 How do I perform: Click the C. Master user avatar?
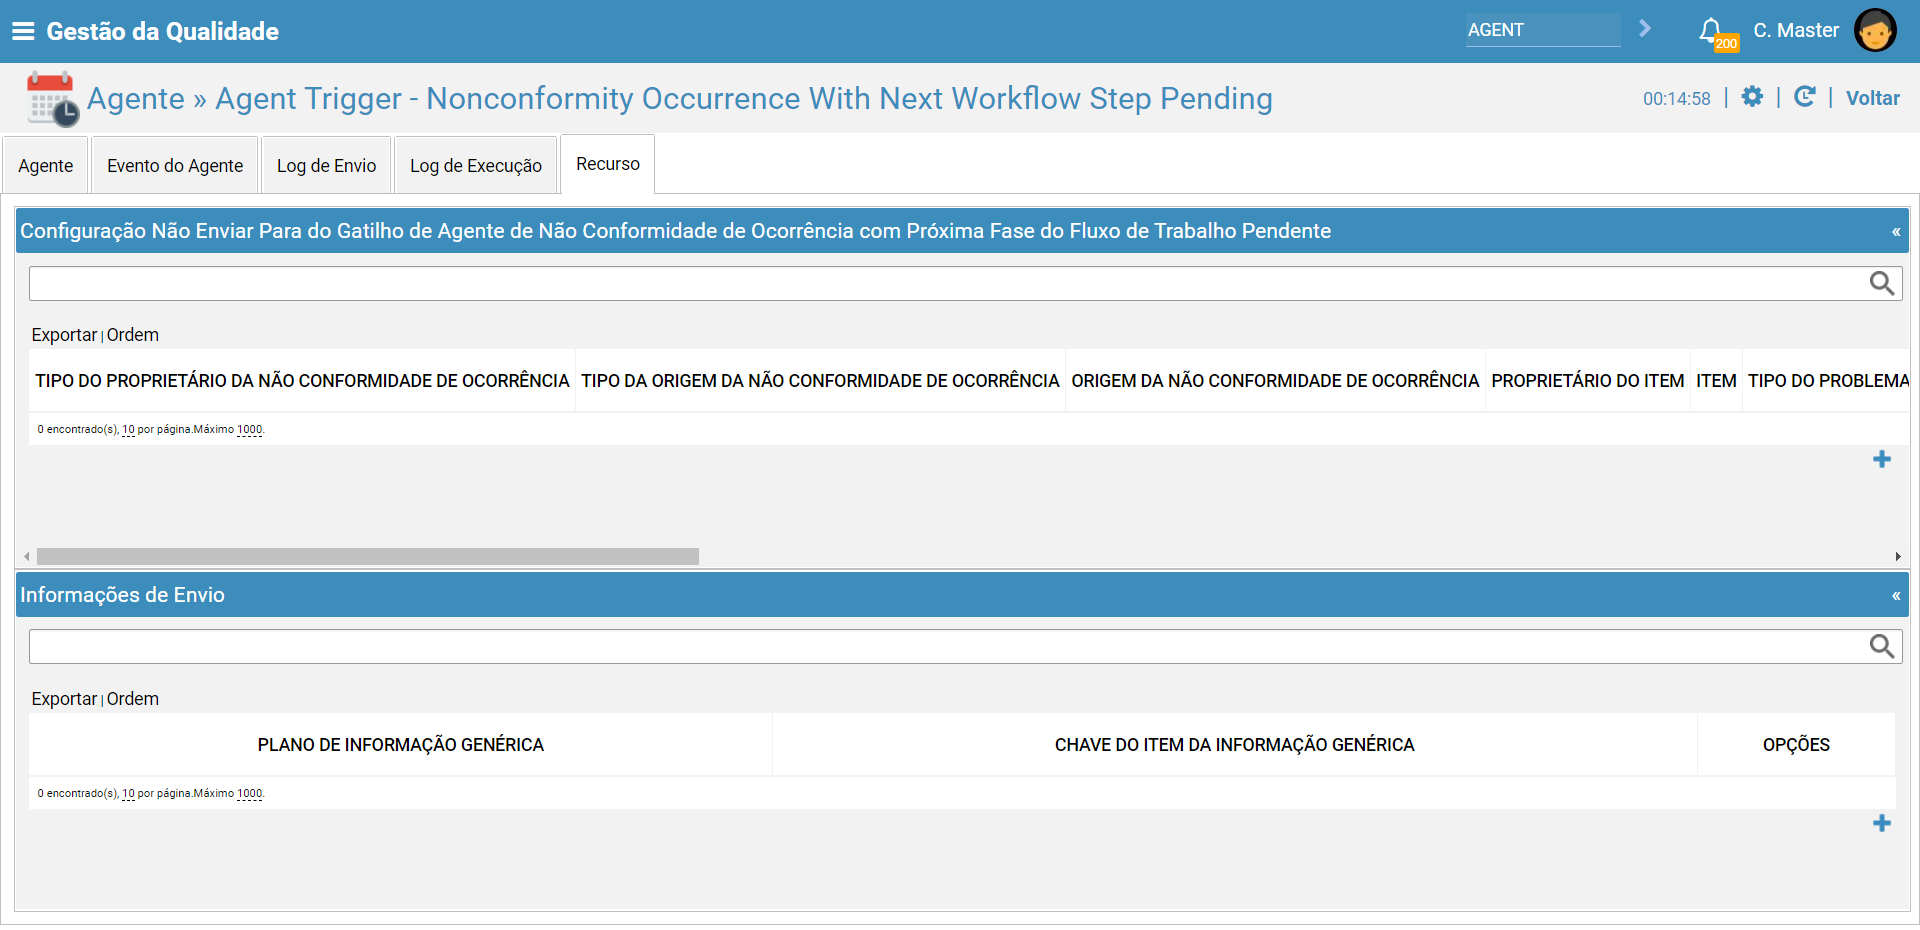[x=1875, y=30]
